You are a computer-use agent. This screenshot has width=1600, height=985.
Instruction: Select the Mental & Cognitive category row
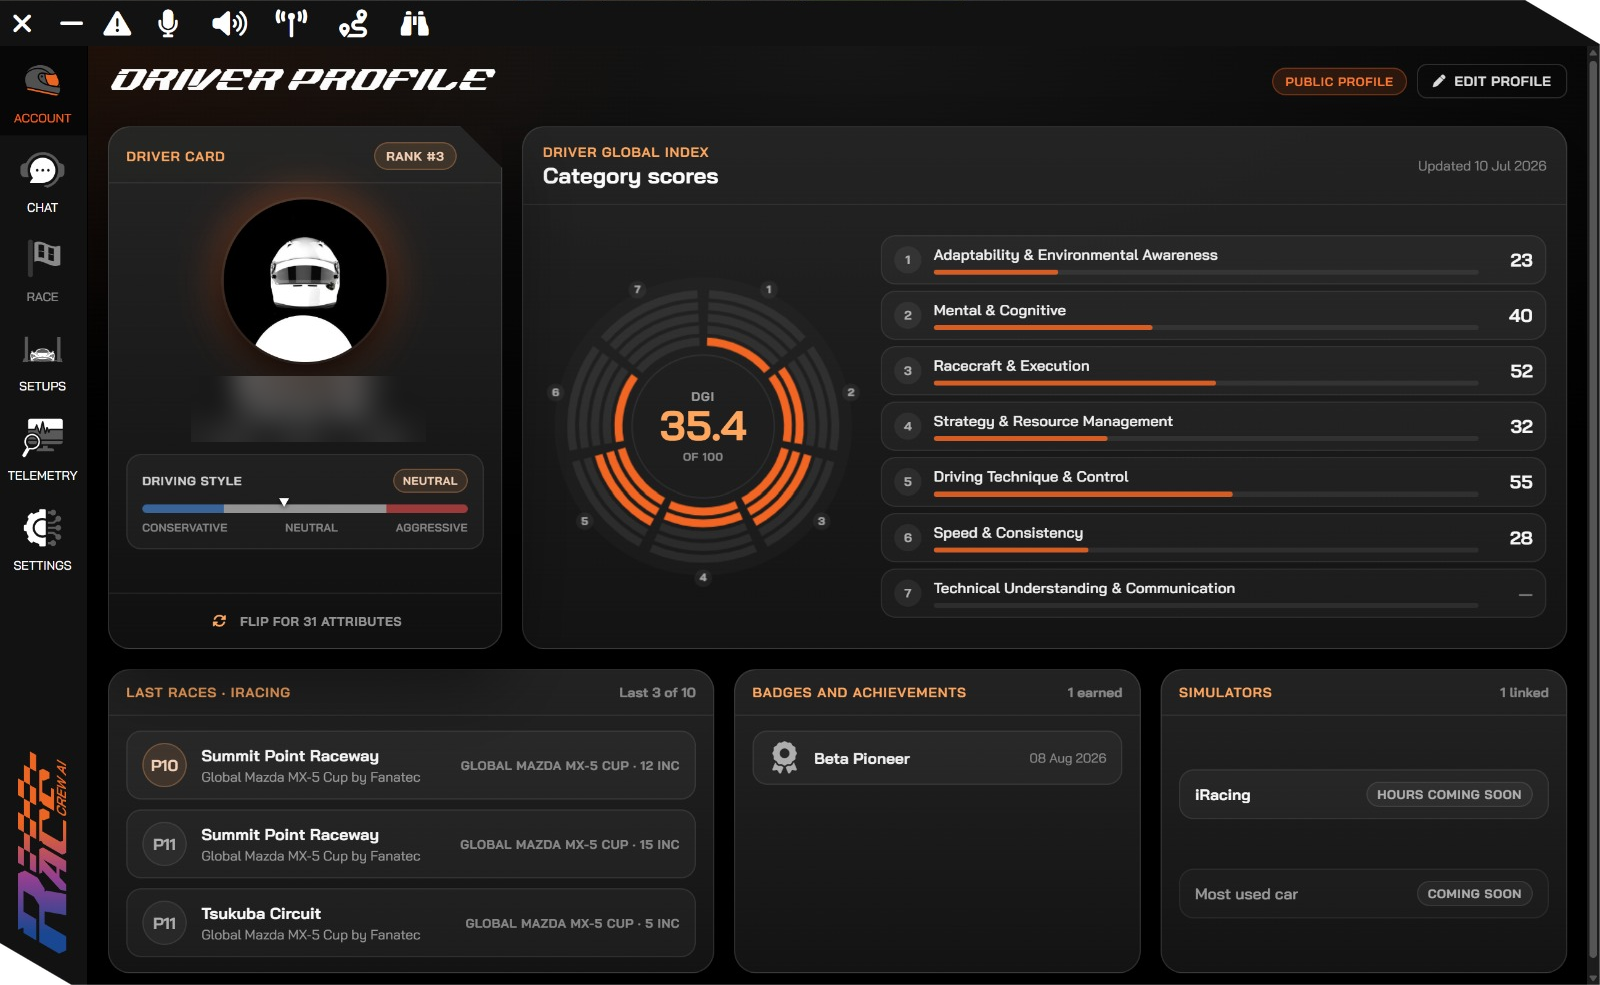(1213, 315)
